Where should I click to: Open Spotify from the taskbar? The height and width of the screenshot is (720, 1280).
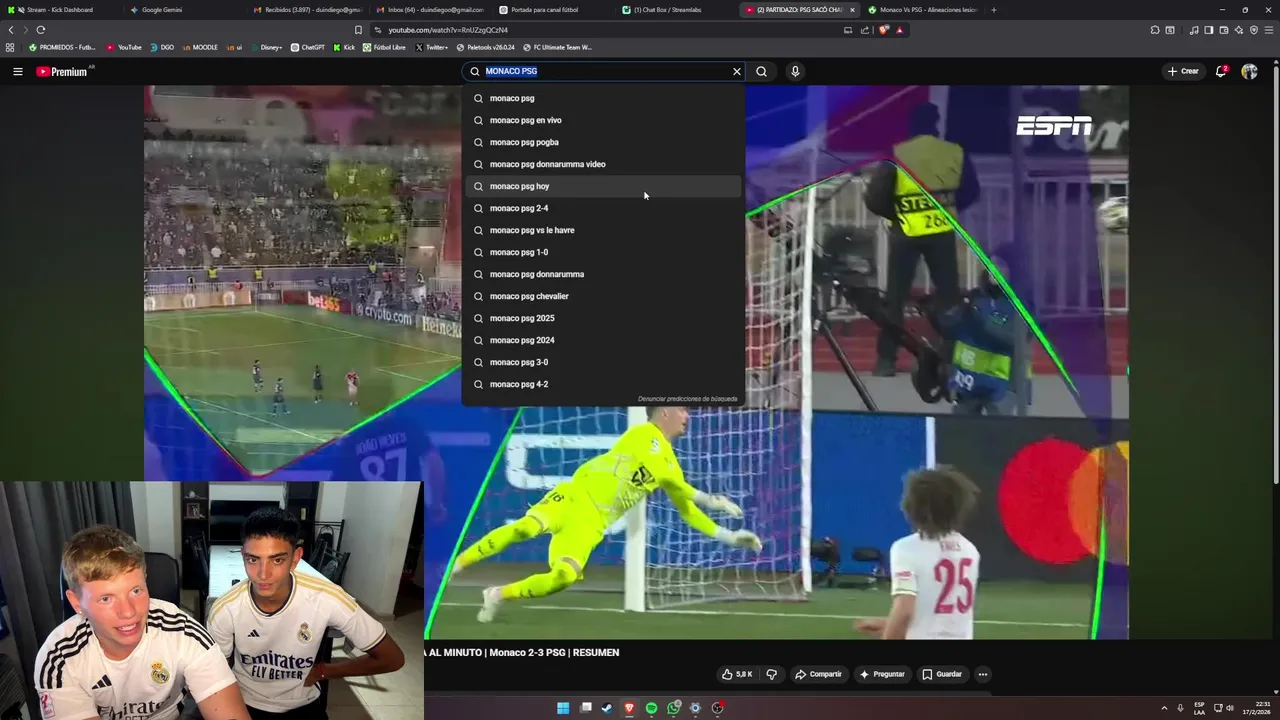tap(651, 708)
